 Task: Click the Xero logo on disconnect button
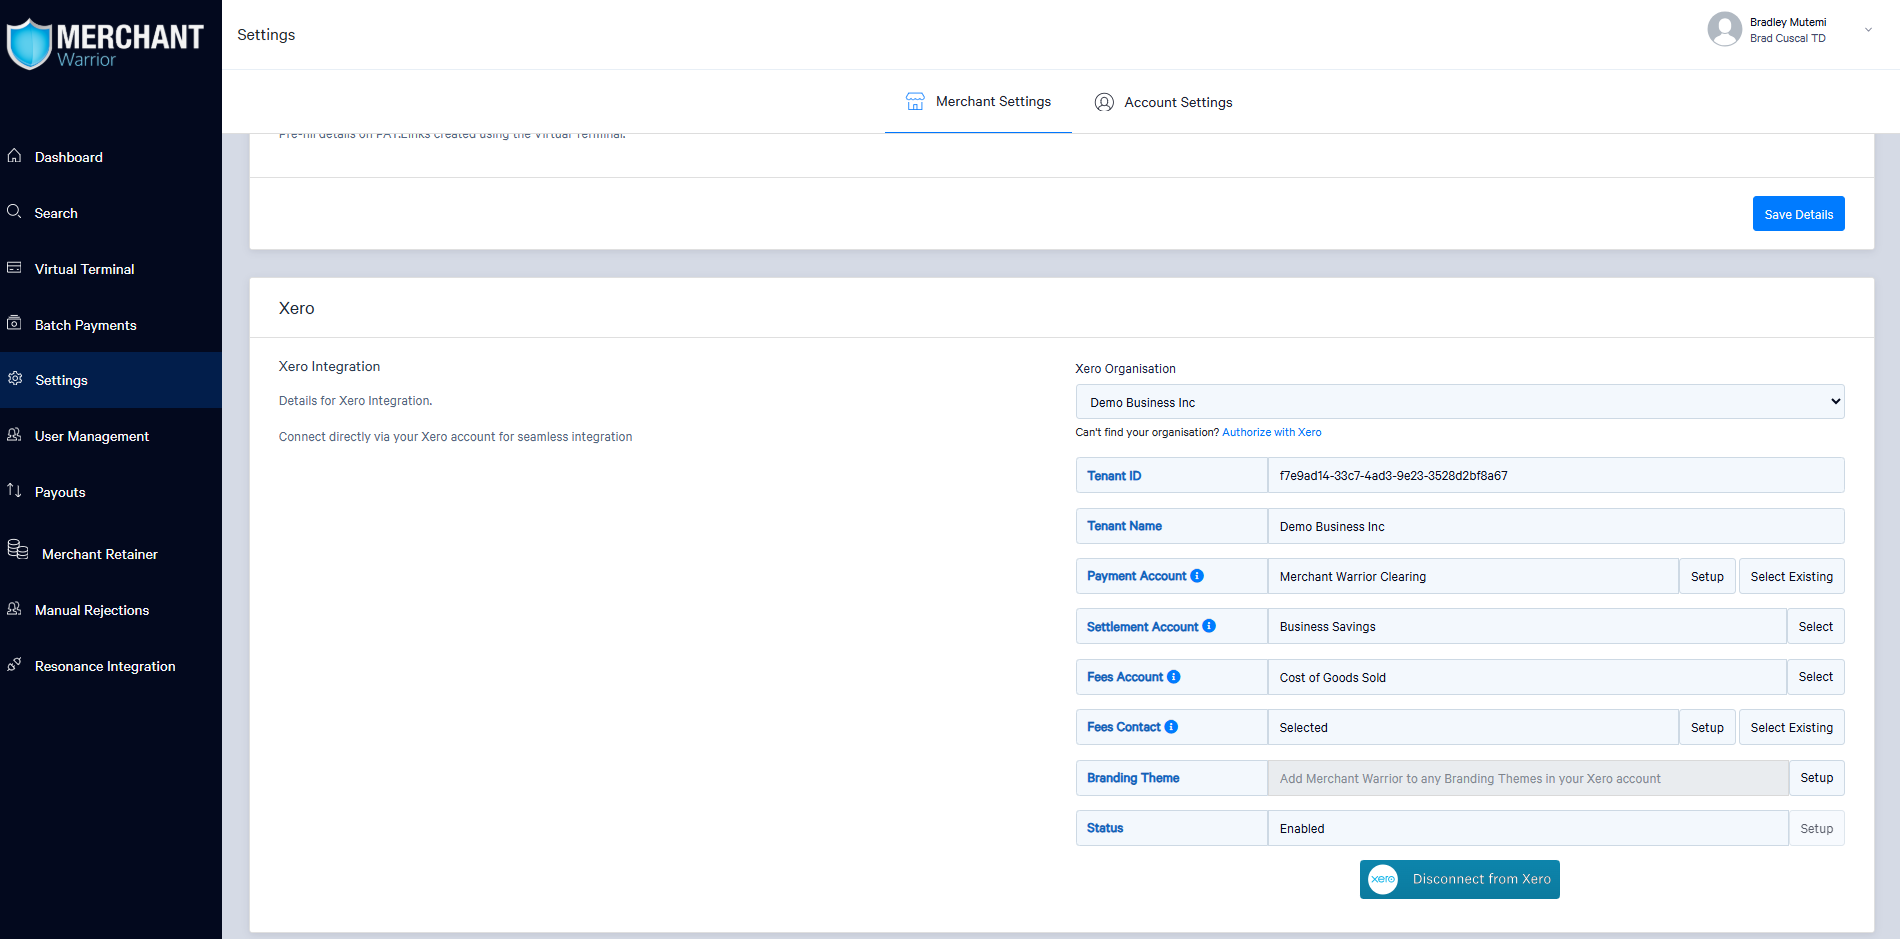[1383, 879]
